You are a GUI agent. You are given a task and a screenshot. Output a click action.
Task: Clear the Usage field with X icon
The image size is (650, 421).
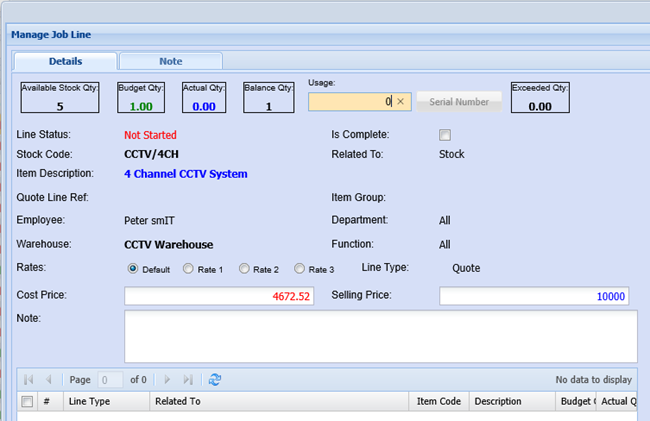tap(401, 101)
